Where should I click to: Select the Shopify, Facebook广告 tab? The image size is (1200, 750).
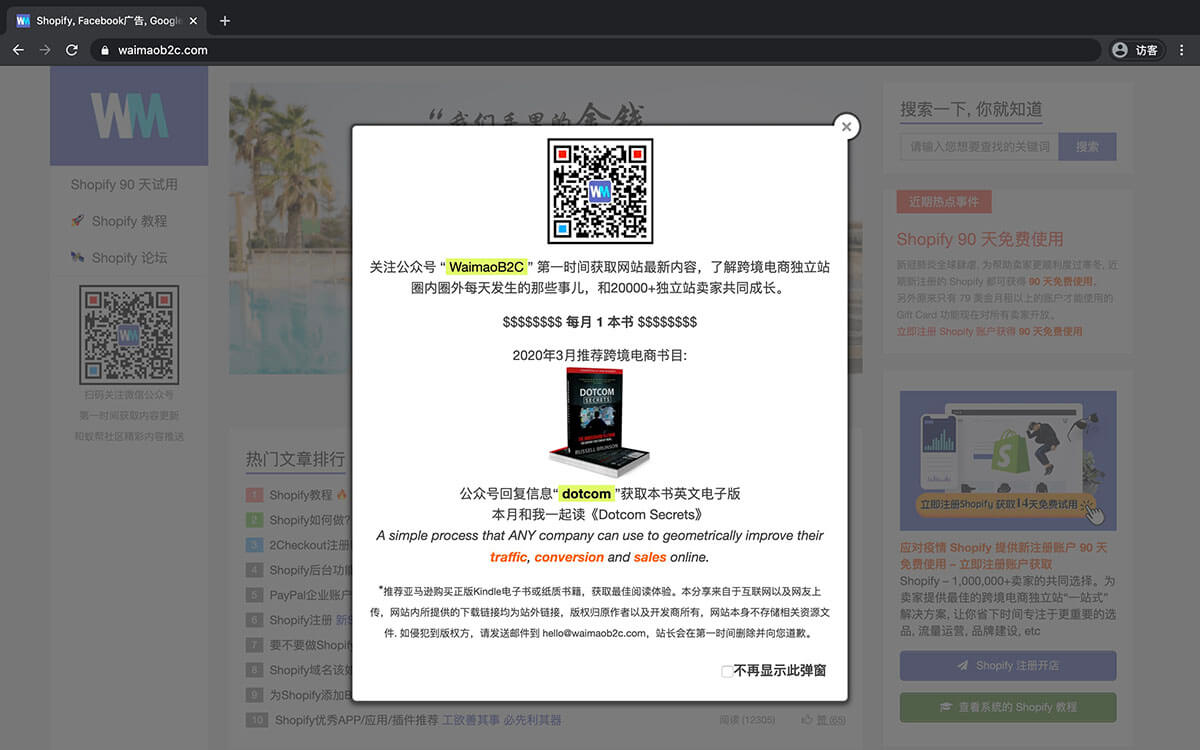pyautogui.click(x=107, y=20)
